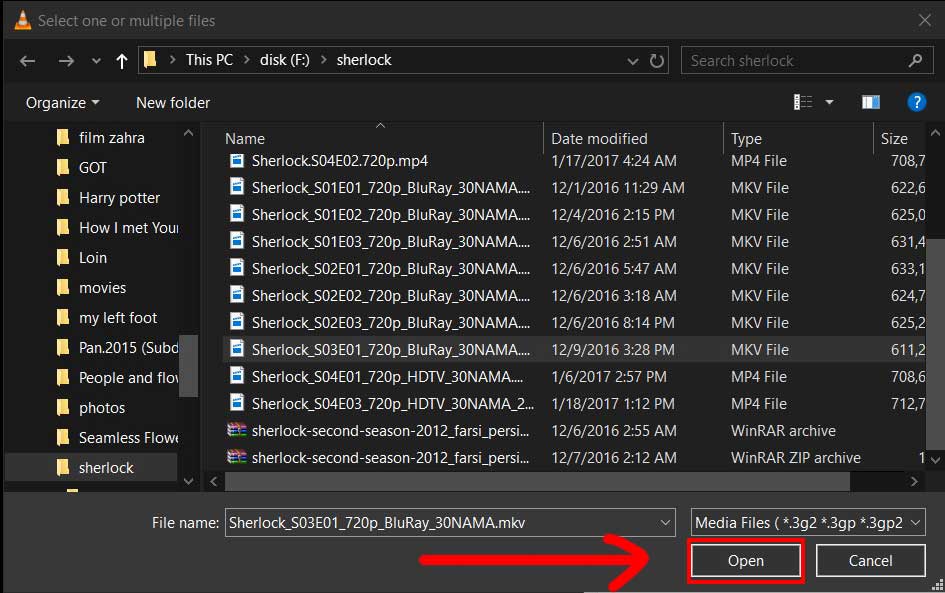Viewport: 945px width, 593px height.
Task: Click the horizontal scrollbar of file list
Action: pos(537,481)
